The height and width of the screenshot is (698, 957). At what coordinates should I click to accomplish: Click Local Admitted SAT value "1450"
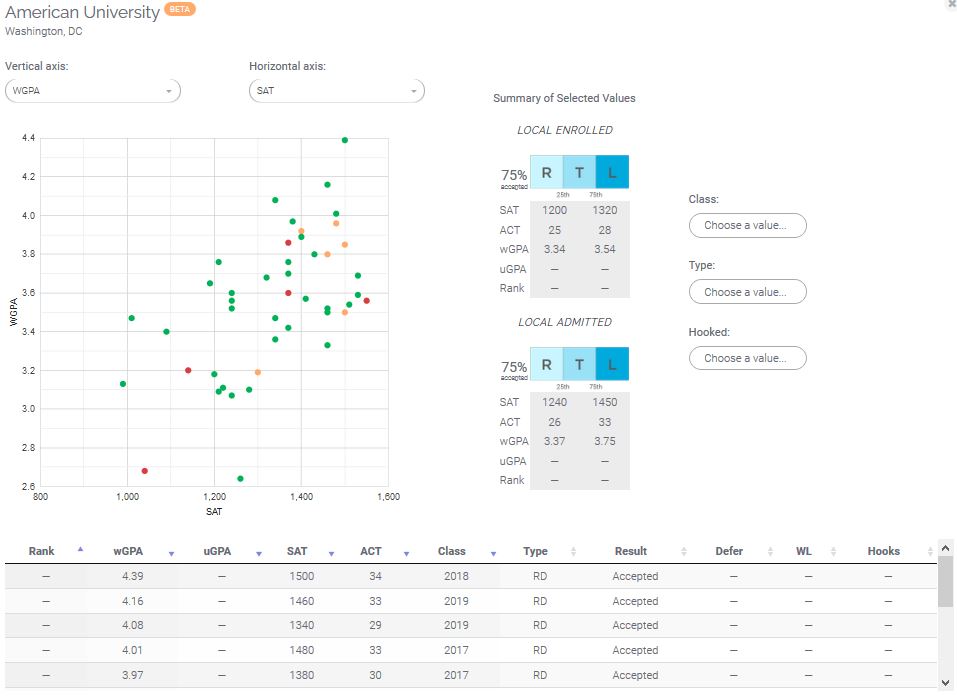tap(605, 402)
